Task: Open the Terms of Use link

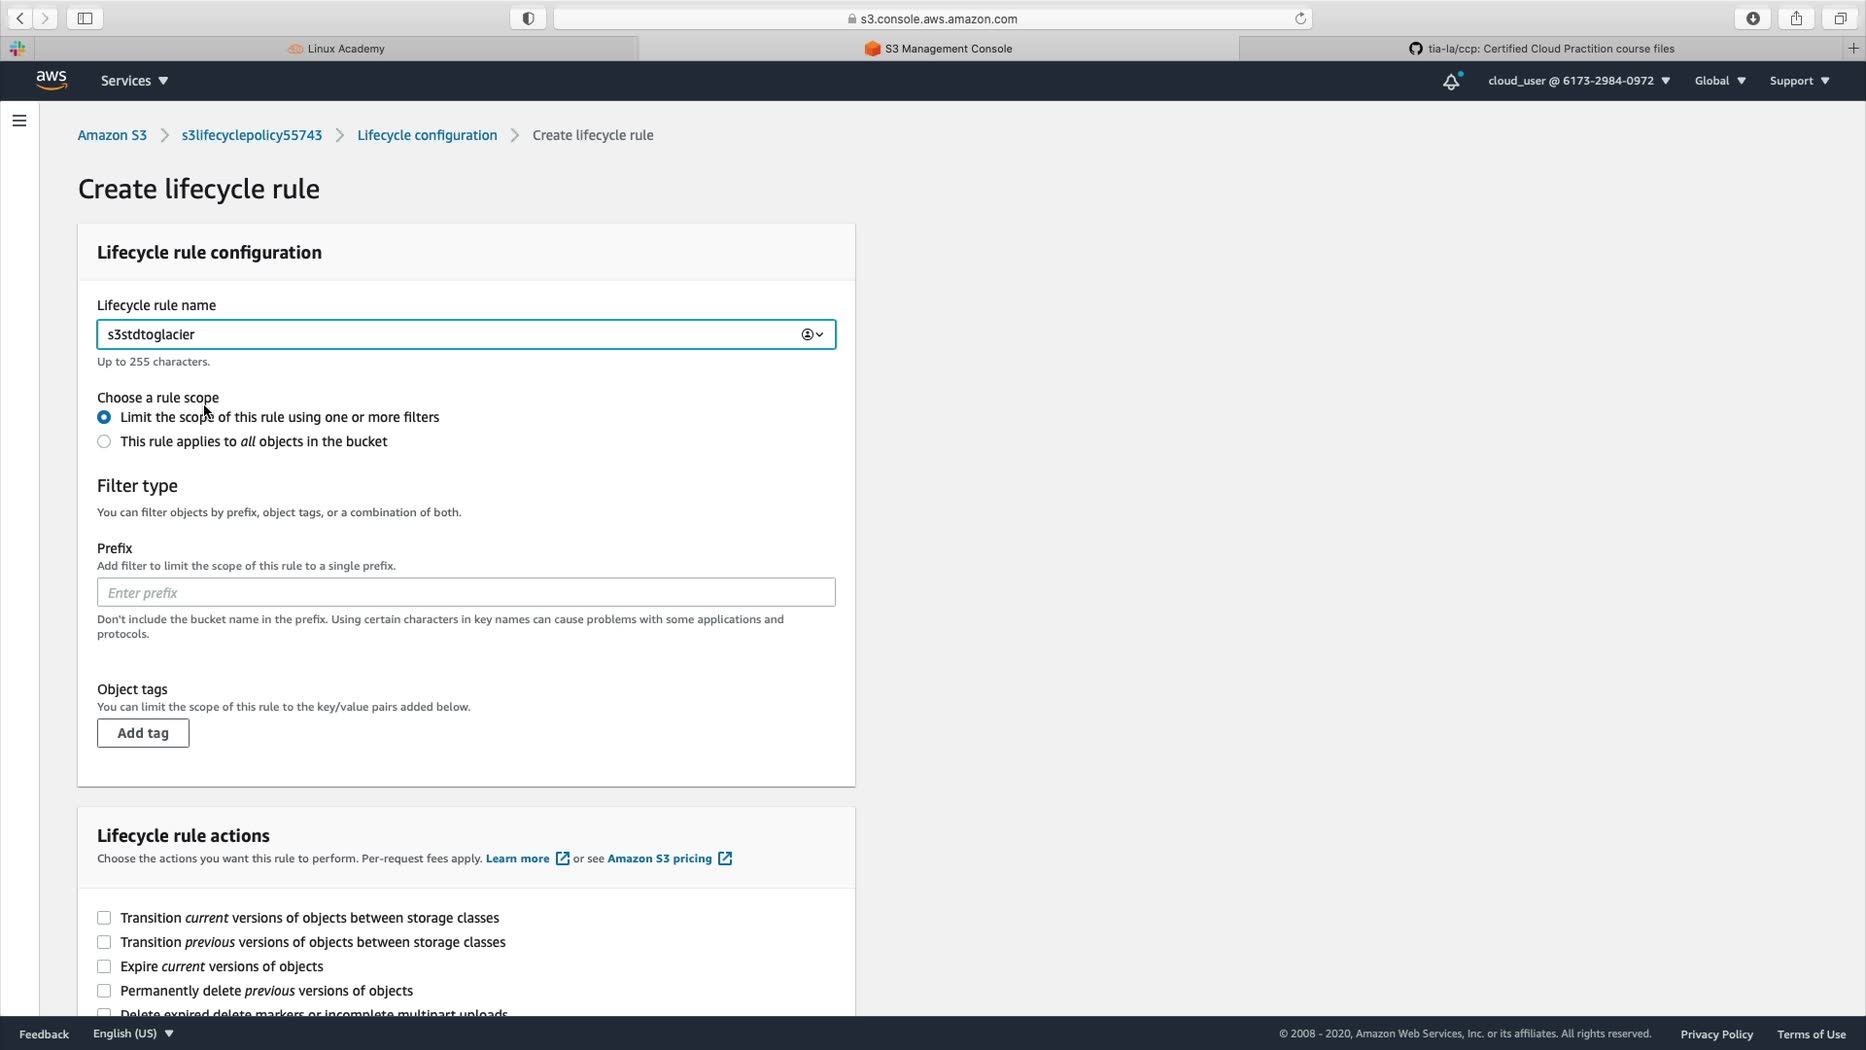Action: click(1811, 1034)
